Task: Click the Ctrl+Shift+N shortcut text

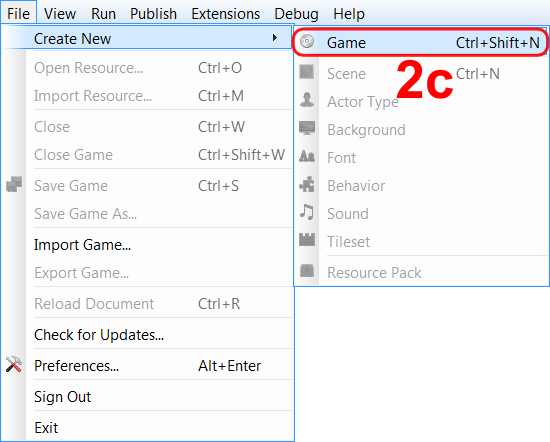Action: [x=497, y=43]
